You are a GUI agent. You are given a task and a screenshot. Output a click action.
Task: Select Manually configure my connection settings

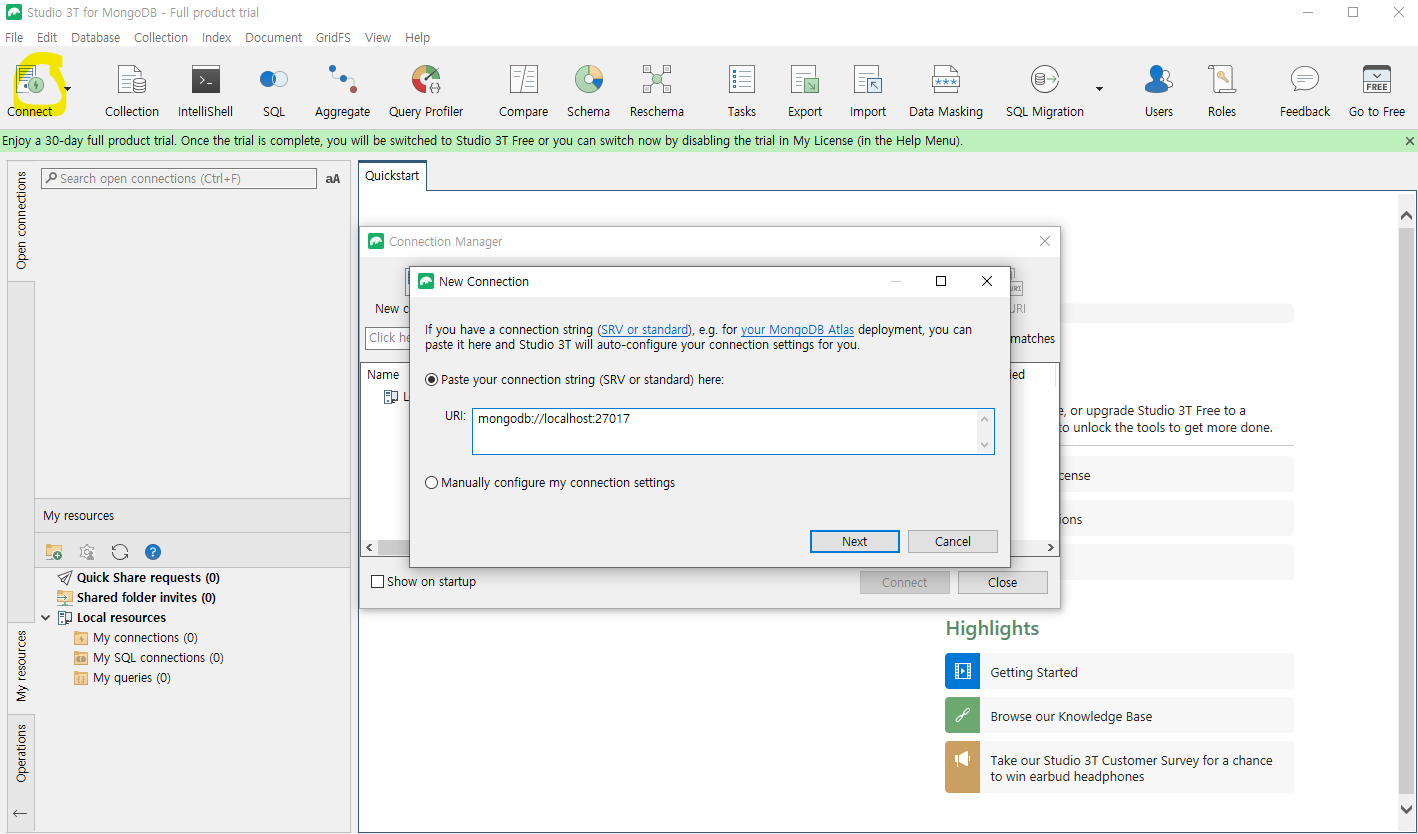432,483
